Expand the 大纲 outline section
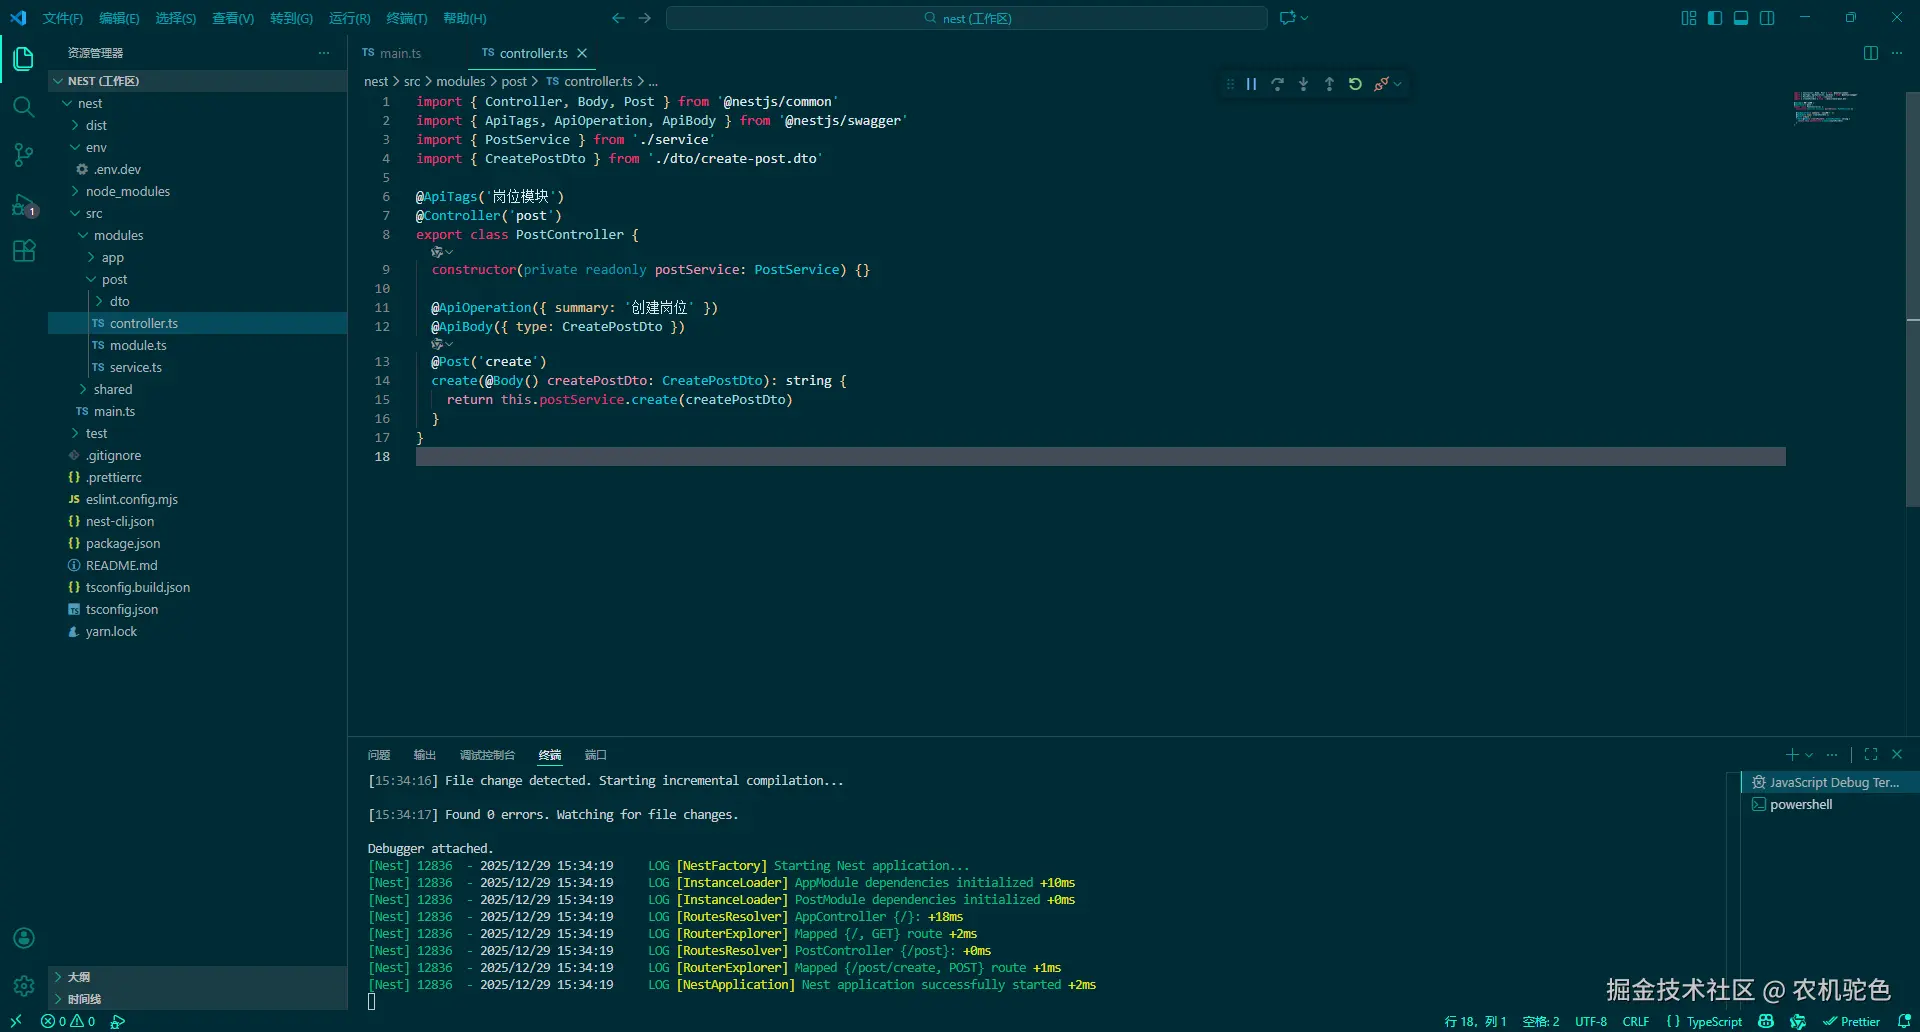The height and width of the screenshot is (1032, 1920). point(79,977)
